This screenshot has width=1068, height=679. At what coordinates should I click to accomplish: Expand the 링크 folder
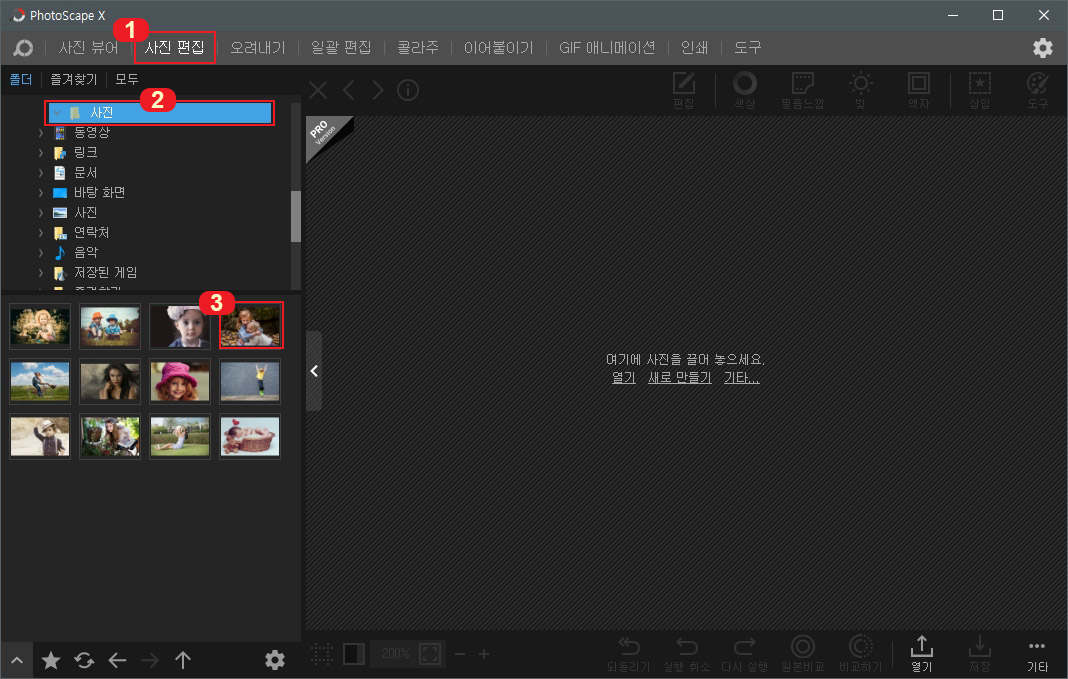[41, 153]
